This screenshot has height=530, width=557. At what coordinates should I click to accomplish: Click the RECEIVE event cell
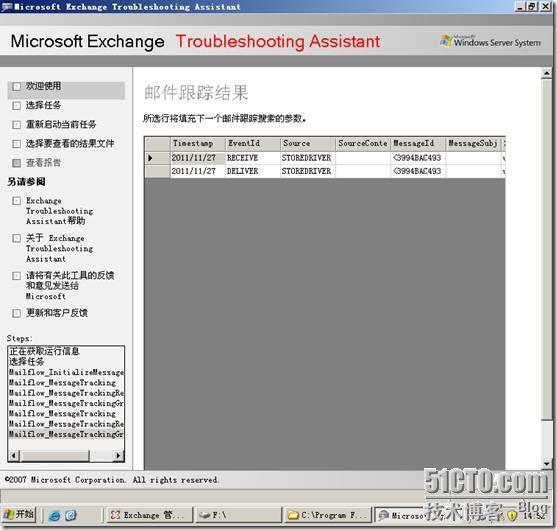pos(253,158)
